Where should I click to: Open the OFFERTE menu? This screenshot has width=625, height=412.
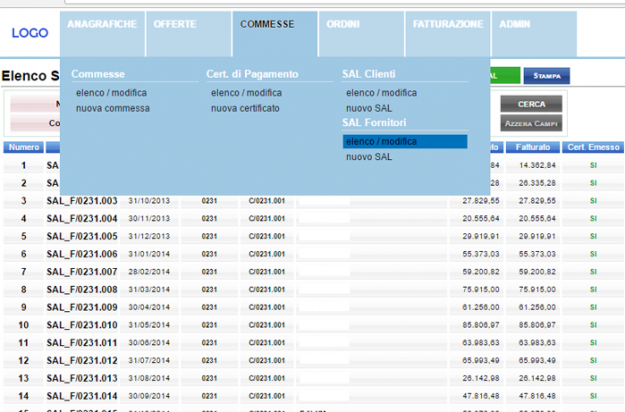[x=175, y=24]
